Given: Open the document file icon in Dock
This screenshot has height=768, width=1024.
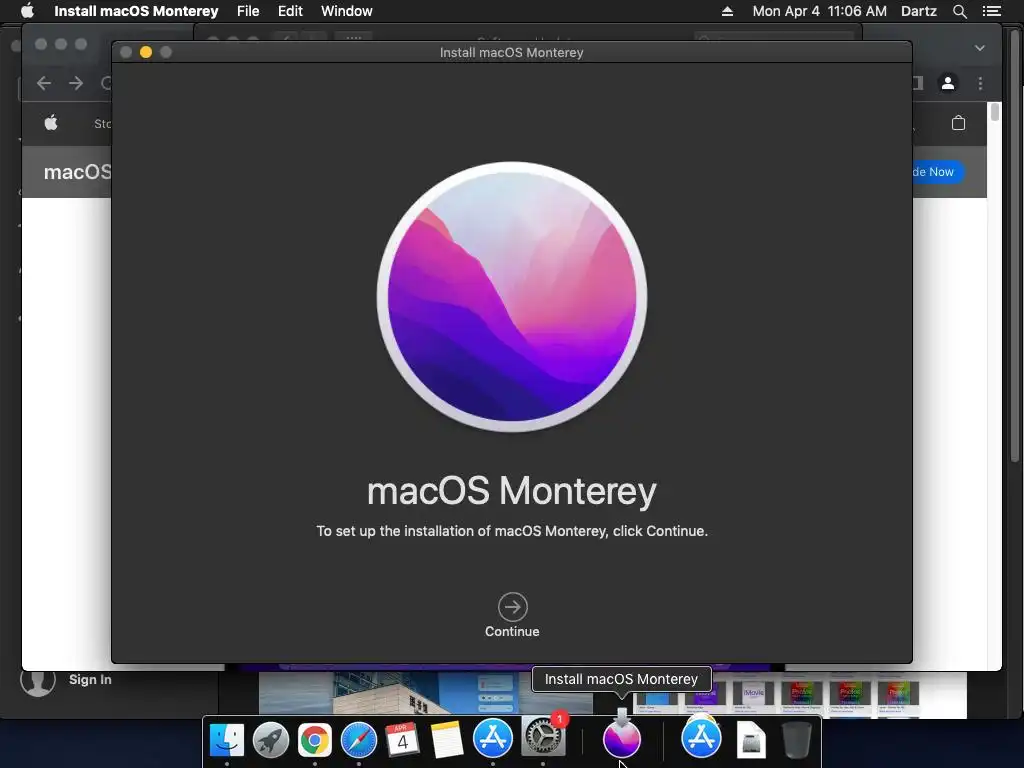Looking at the screenshot, I should [x=751, y=739].
